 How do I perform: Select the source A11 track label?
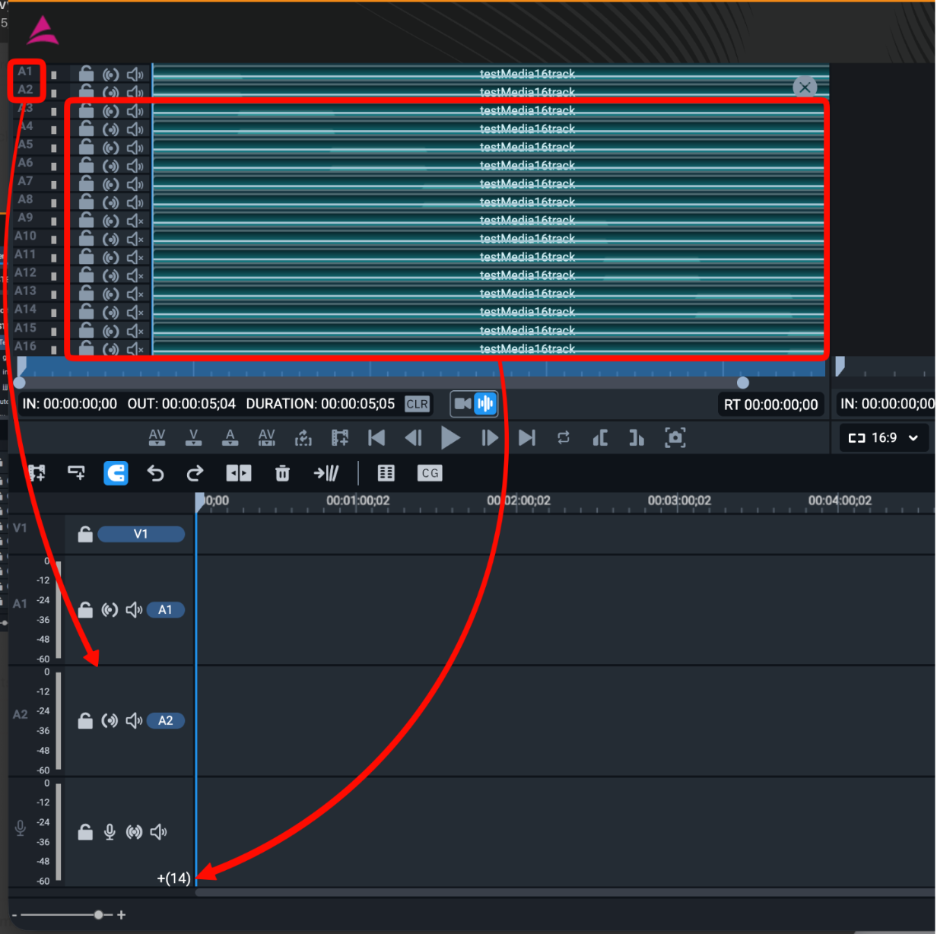click(x=25, y=254)
